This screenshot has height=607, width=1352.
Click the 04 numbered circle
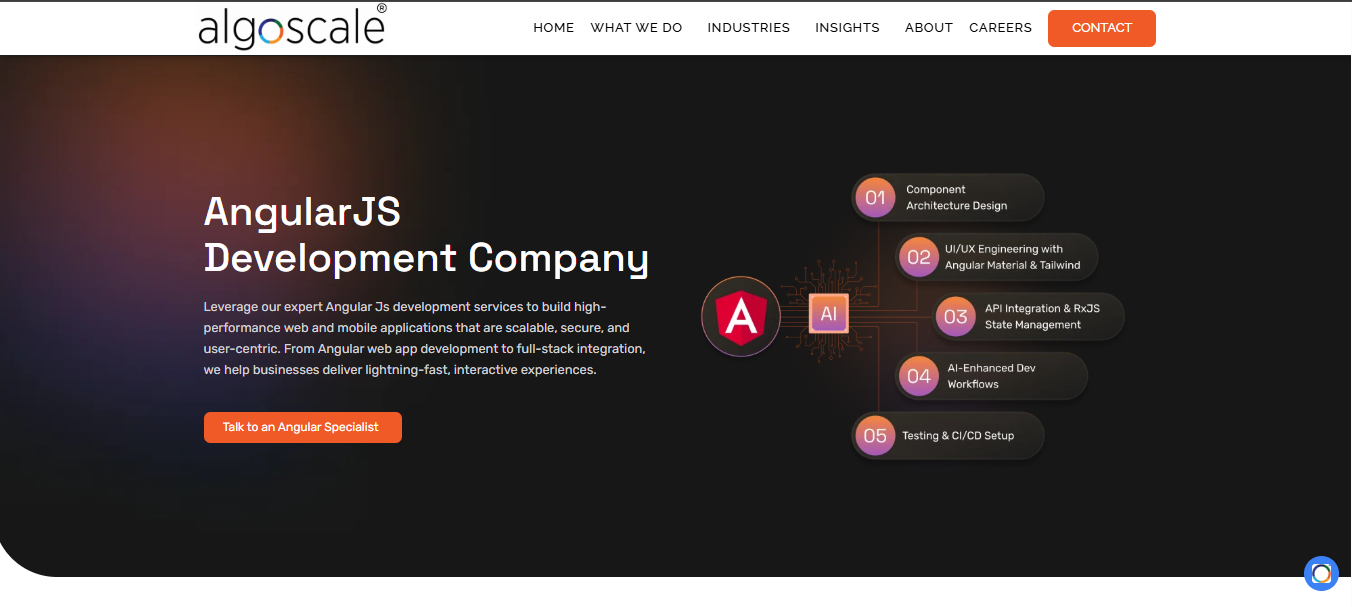(918, 376)
